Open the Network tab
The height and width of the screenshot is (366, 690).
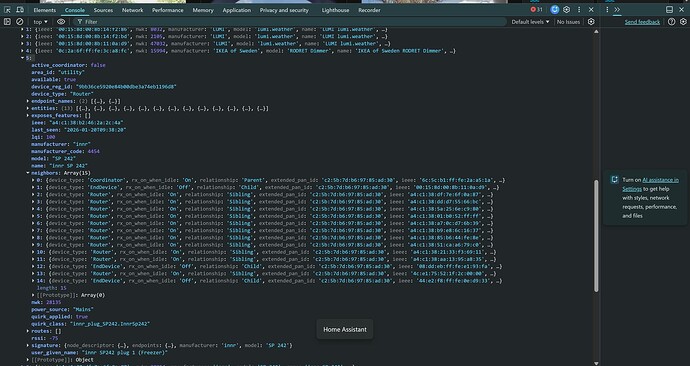click(x=132, y=10)
